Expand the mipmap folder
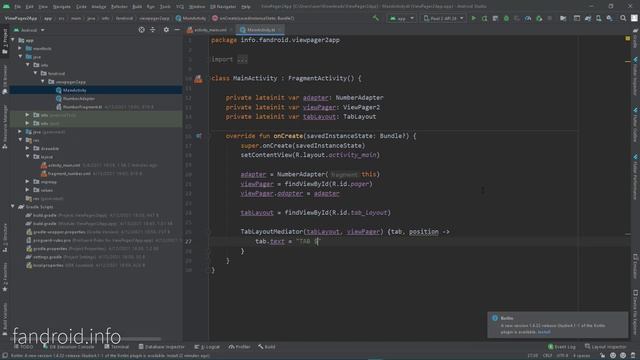This screenshot has height=360, width=640. coord(27,181)
